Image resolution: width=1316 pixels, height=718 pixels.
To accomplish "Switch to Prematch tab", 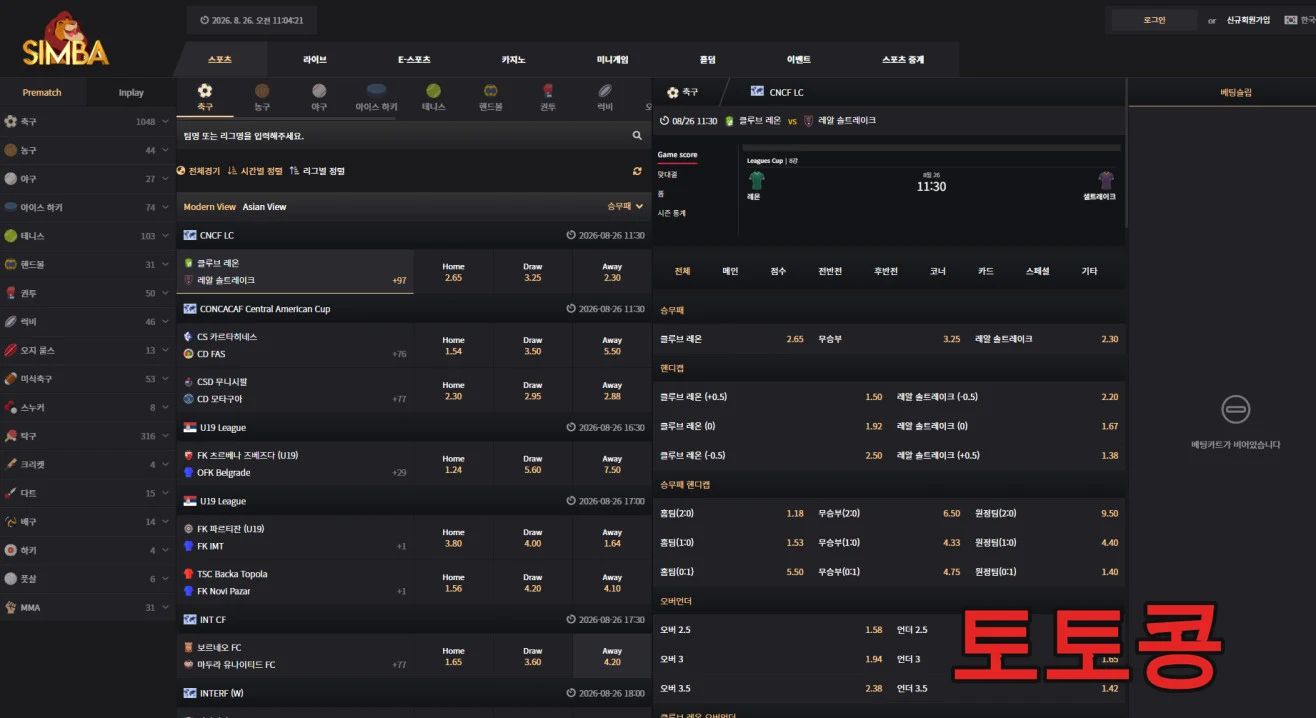I will coord(42,92).
